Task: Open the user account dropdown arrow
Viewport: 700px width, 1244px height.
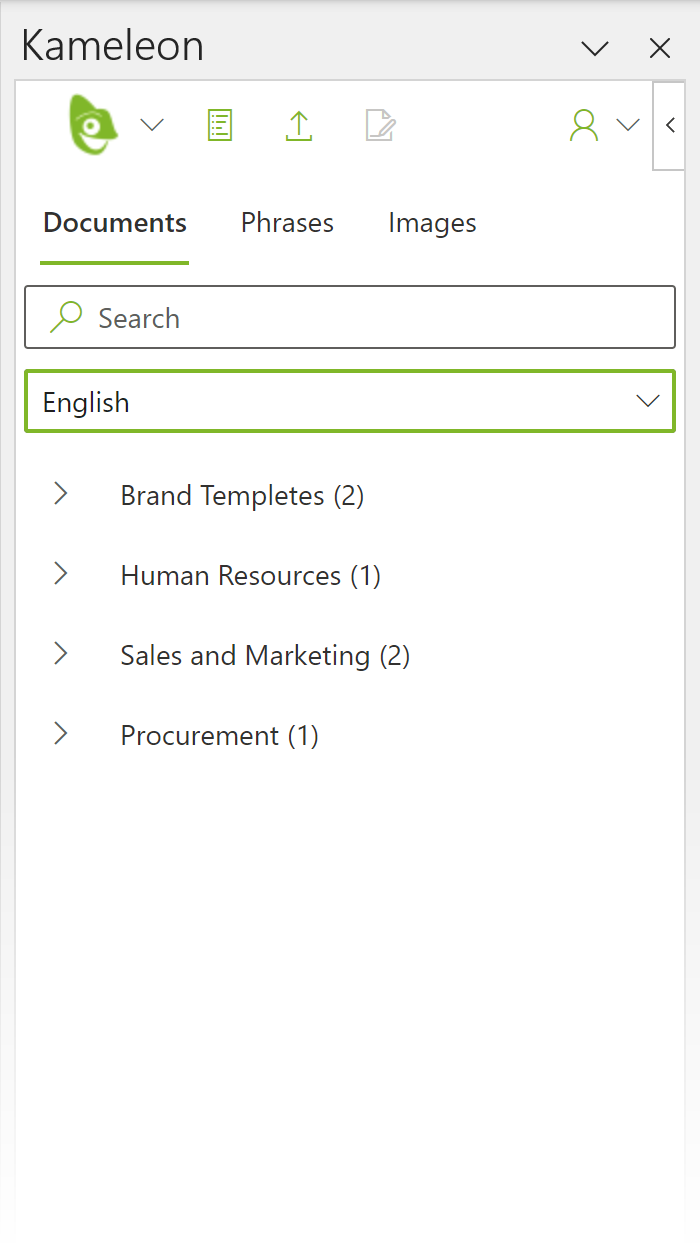Action: (628, 125)
